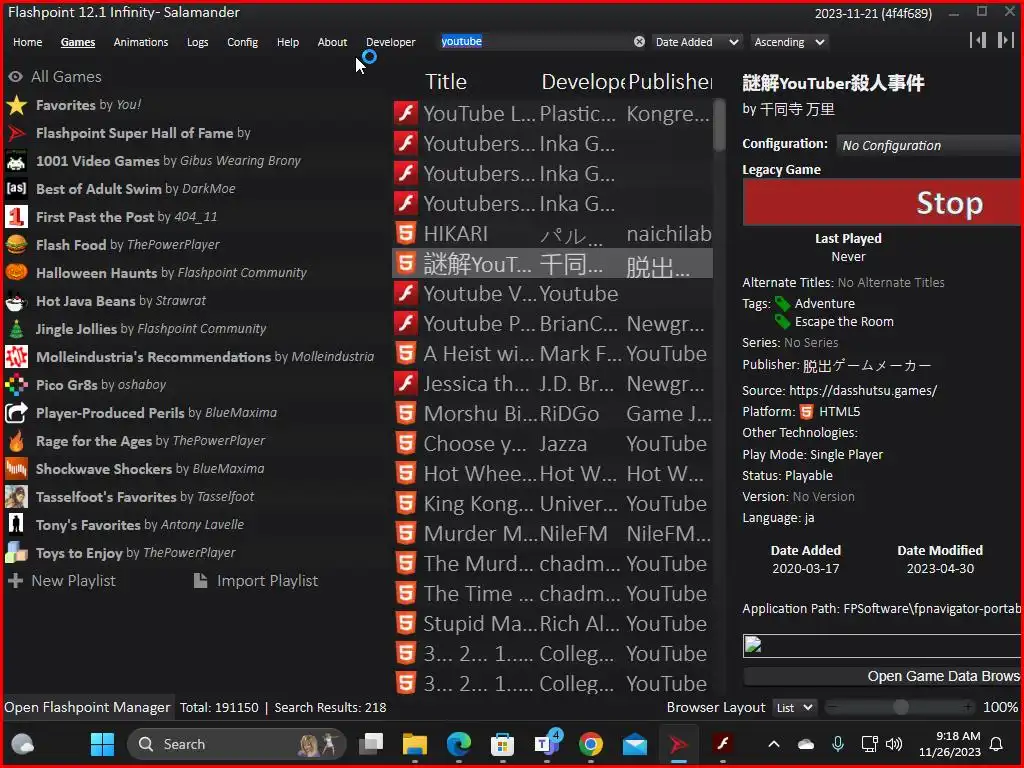Open the Animations tab

(x=140, y=42)
